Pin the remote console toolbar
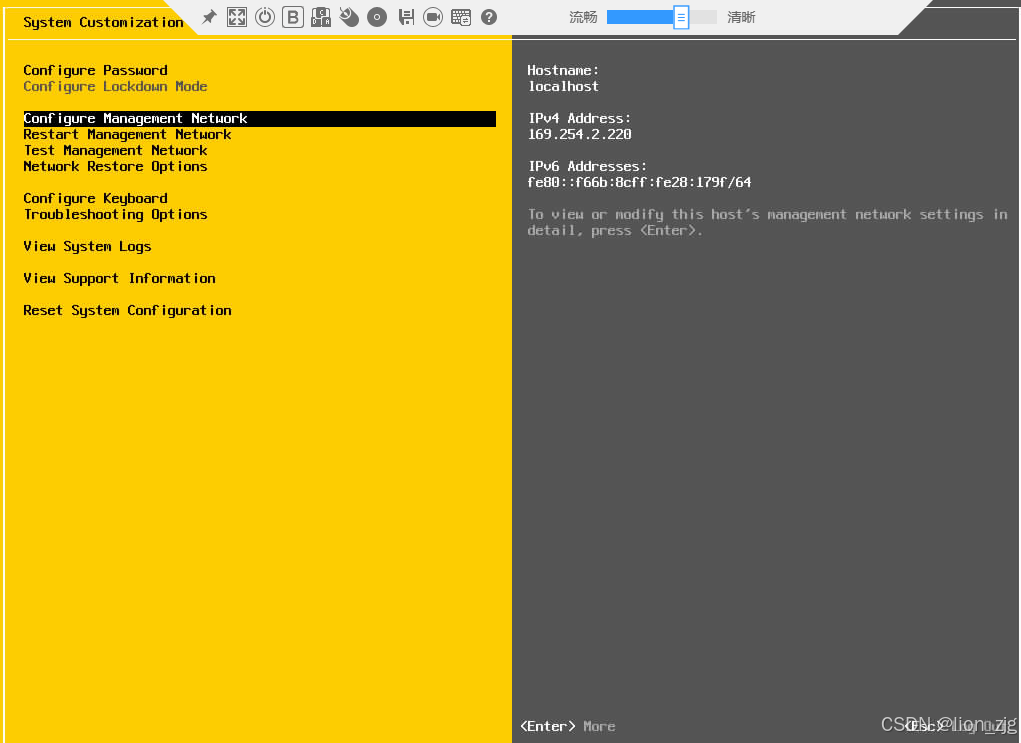 click(209, 18)
